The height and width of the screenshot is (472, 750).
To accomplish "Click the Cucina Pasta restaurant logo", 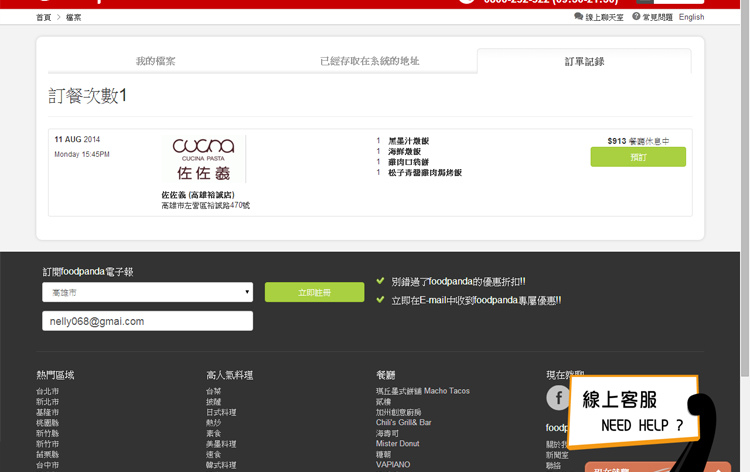I will [204, 159].
